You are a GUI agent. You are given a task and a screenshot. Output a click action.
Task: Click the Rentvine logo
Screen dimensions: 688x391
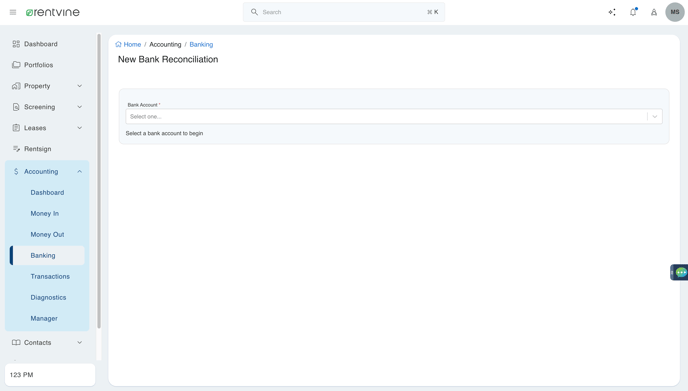click(53, 12)
